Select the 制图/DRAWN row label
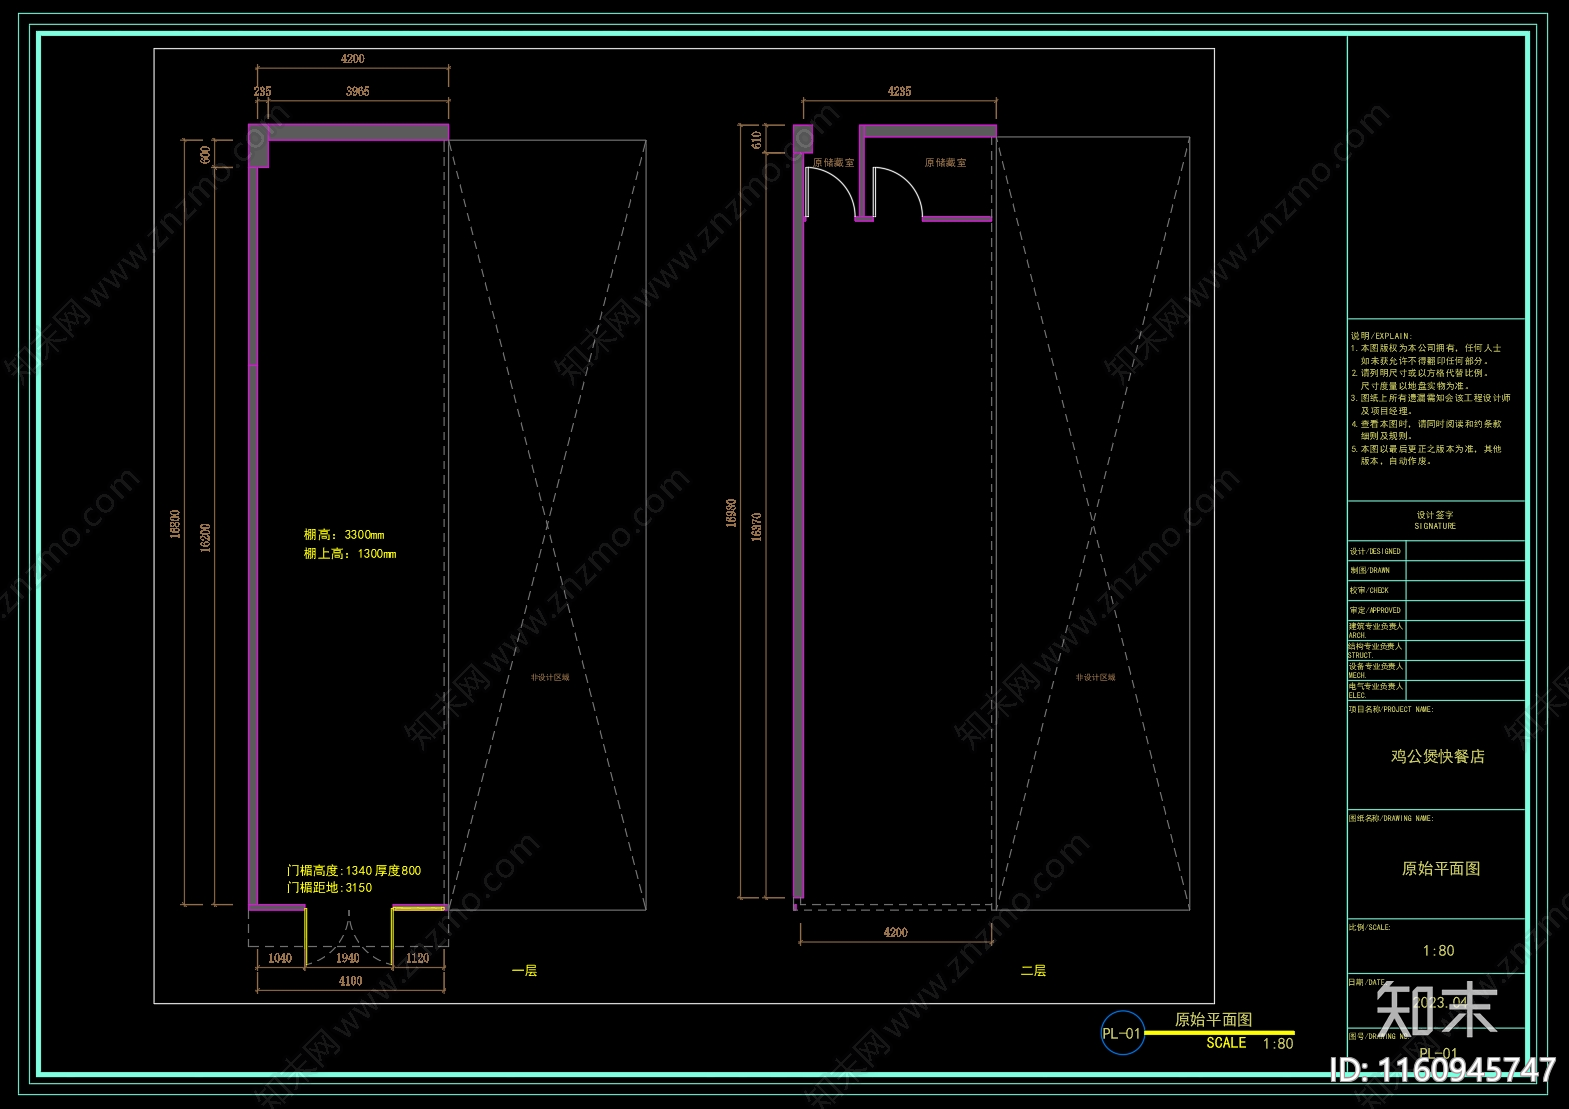1569x1109 pixels. coord(1370,570)
